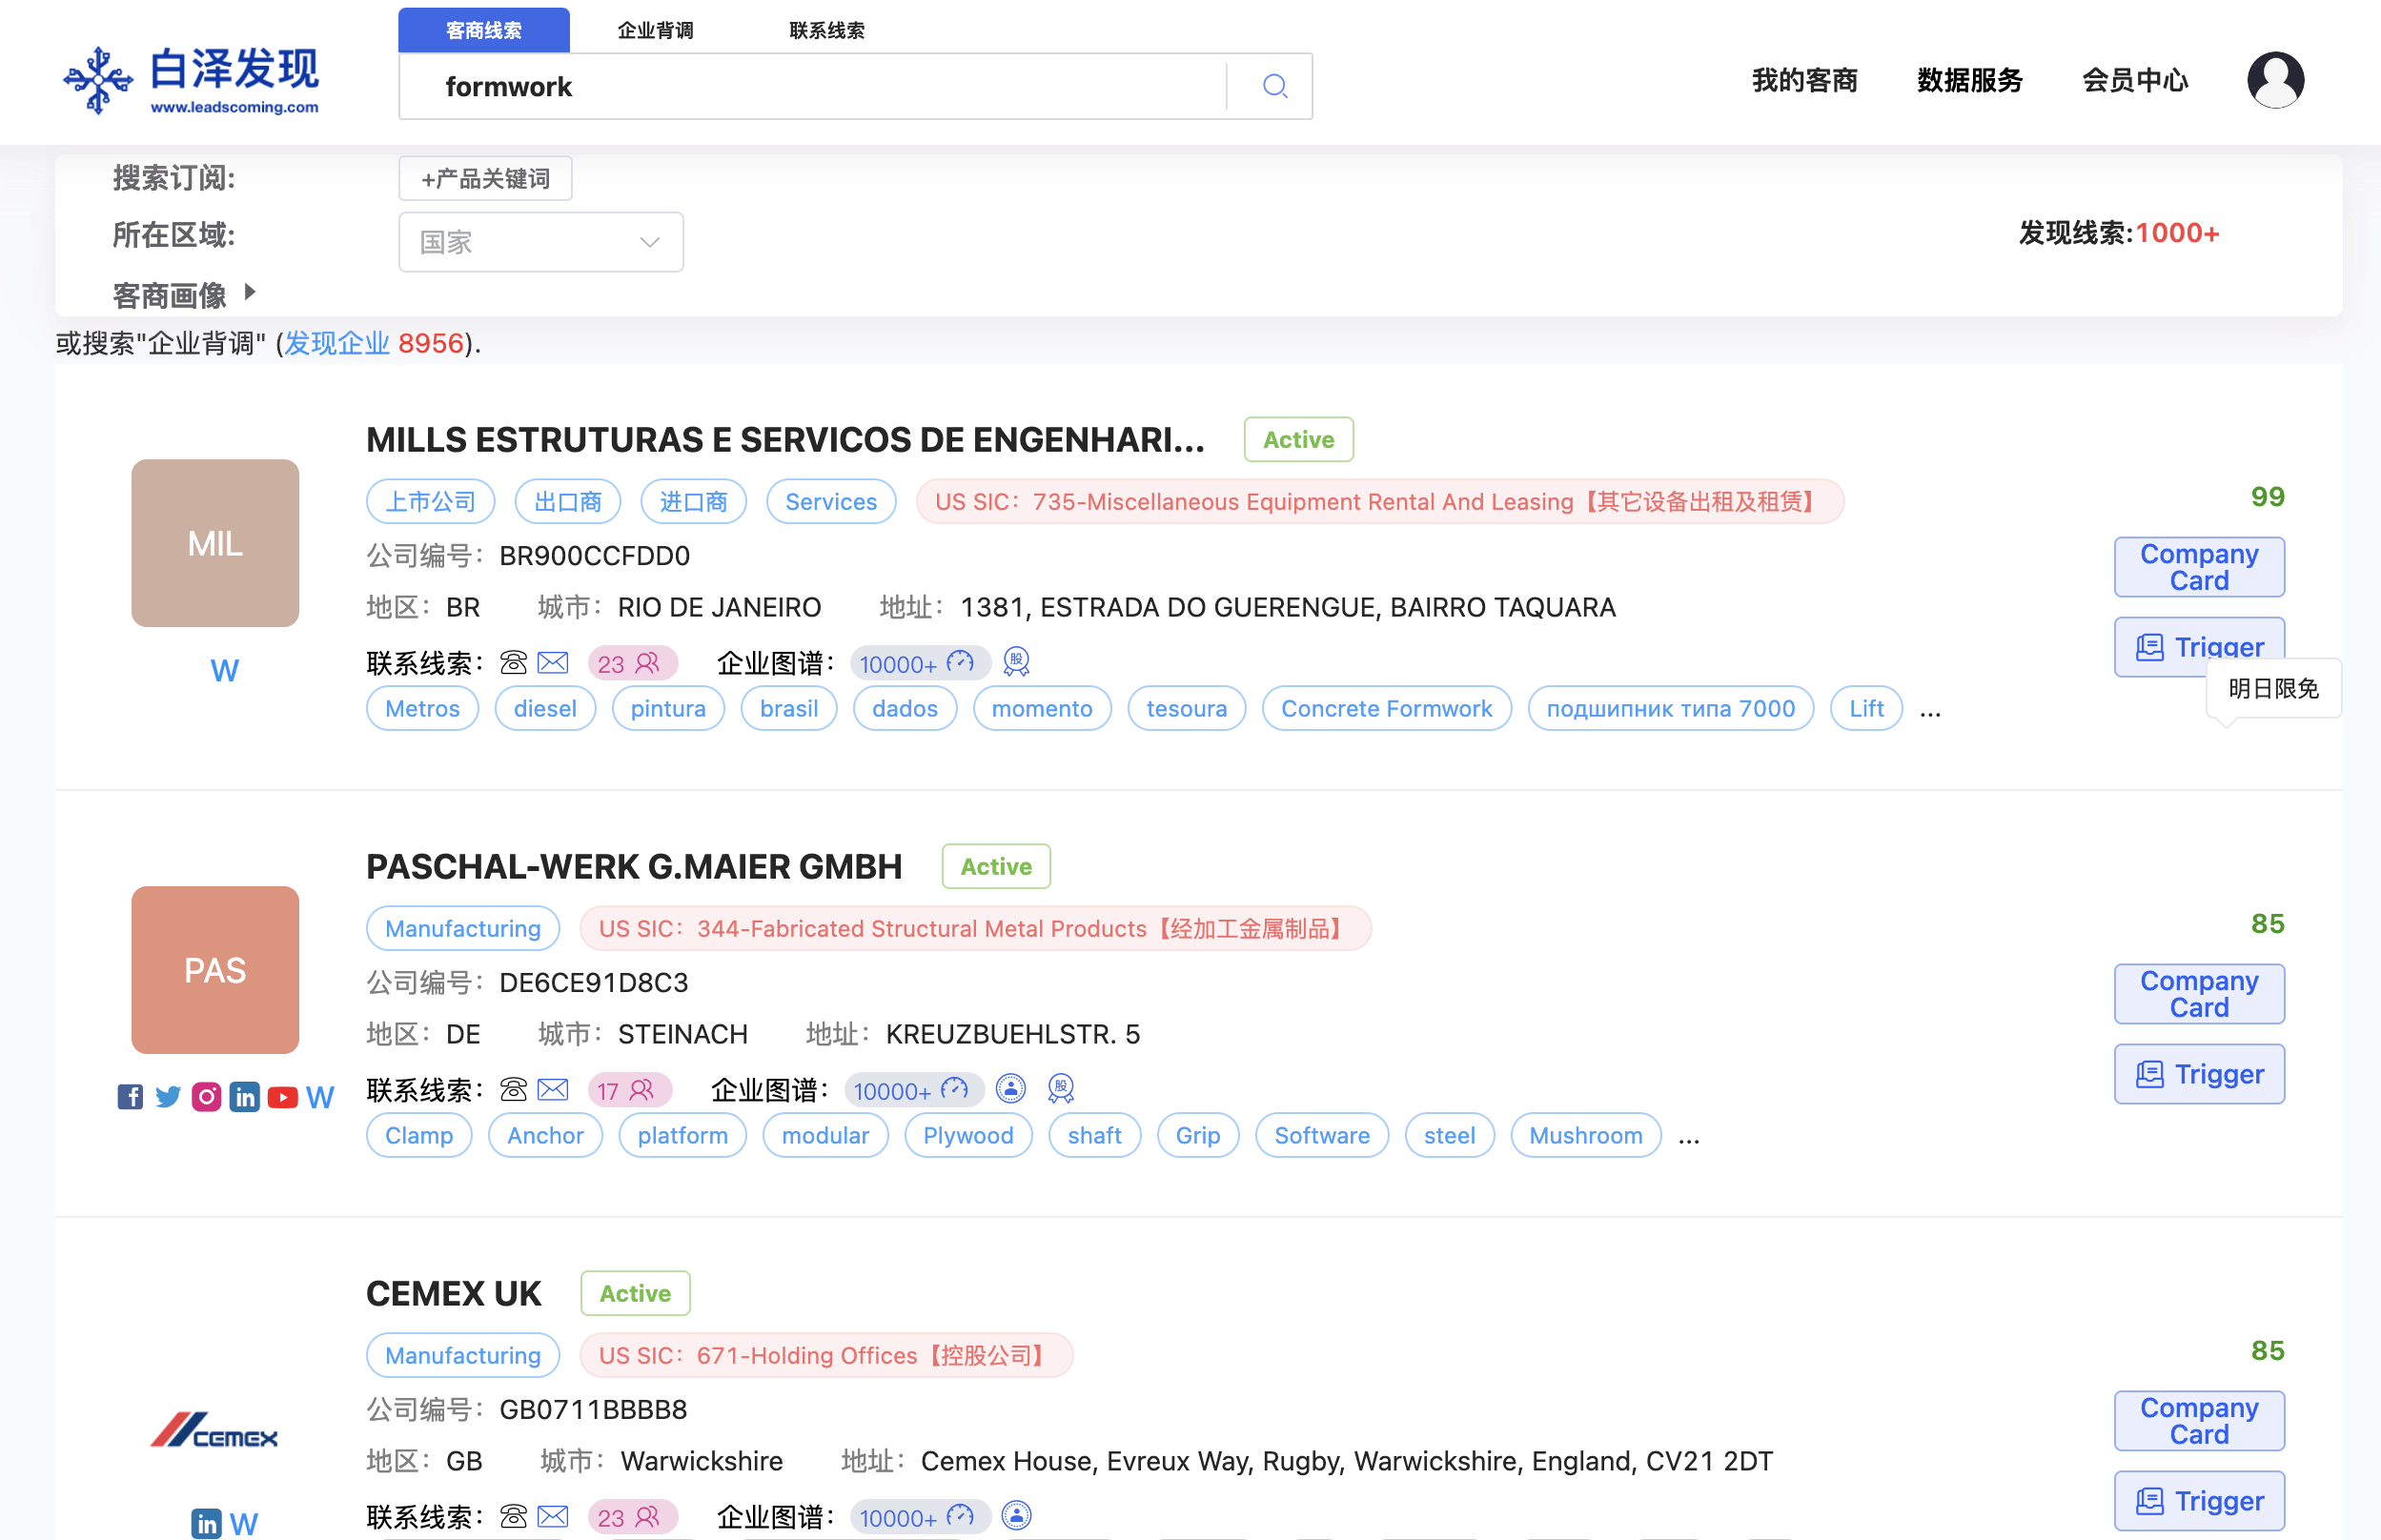Click the PAS company thumbnail

[x=215, y=970]
